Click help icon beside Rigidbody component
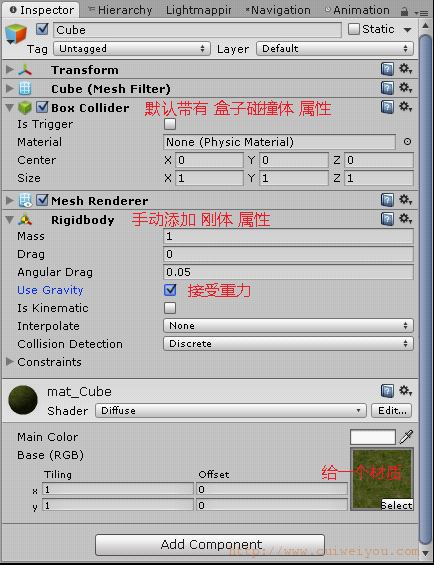This screenshot has width=434, height=565. [x=387, y=219]
